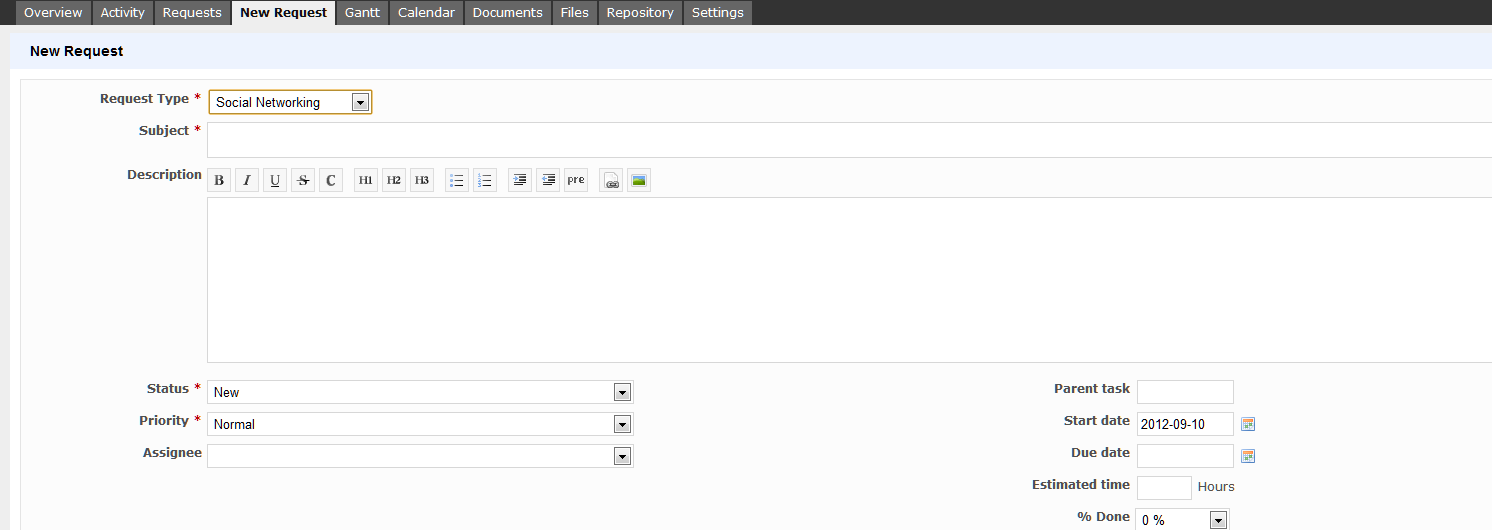The width and height of the screenshot is (1492, 530).
Task: Insert Heading 1 with the H1 button
Action: click(x=366, y=180)
